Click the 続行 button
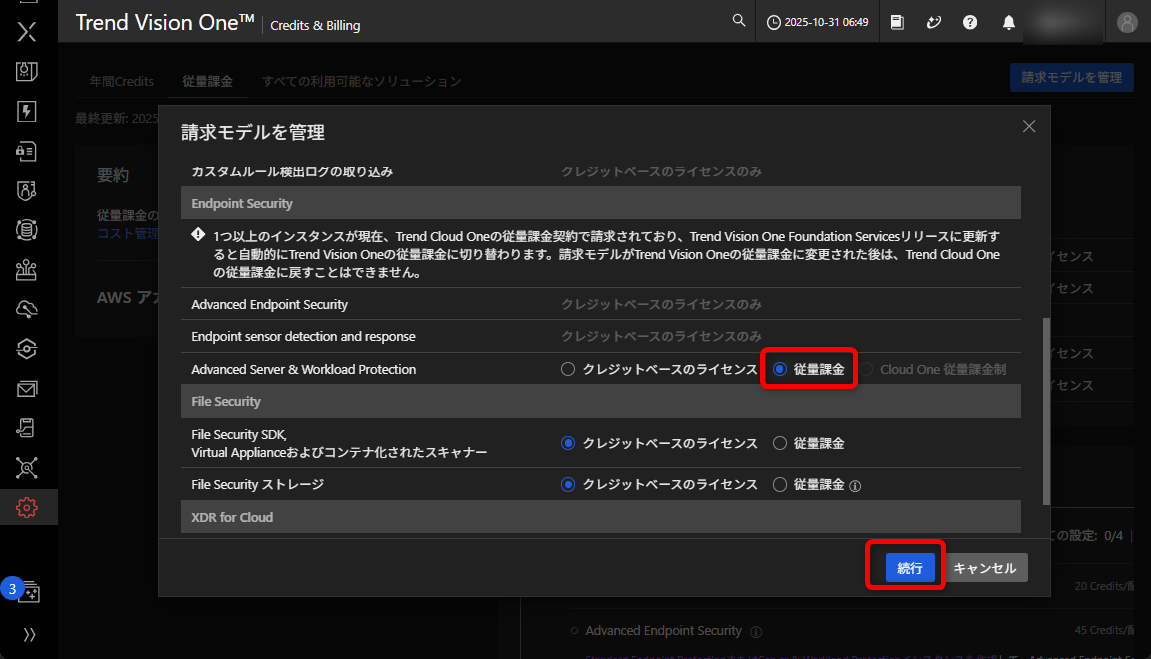Screen dimensions: 1151x659 coord(909,568)
